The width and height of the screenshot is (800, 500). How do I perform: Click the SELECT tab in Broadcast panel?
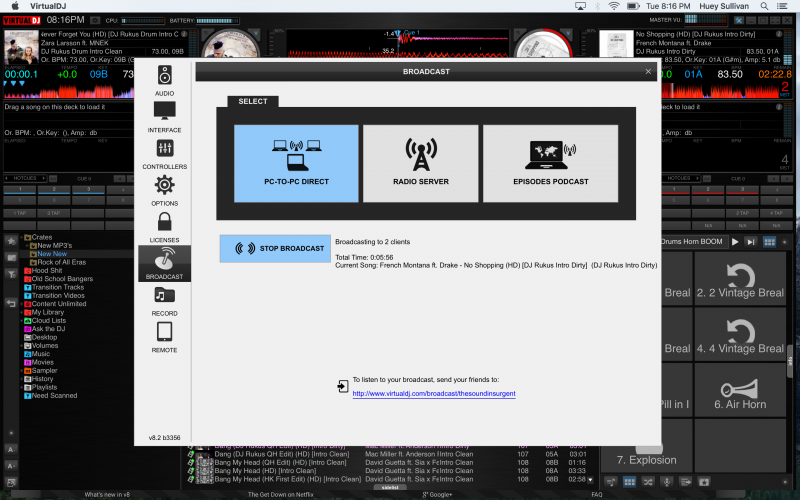[x=252, y=101]
